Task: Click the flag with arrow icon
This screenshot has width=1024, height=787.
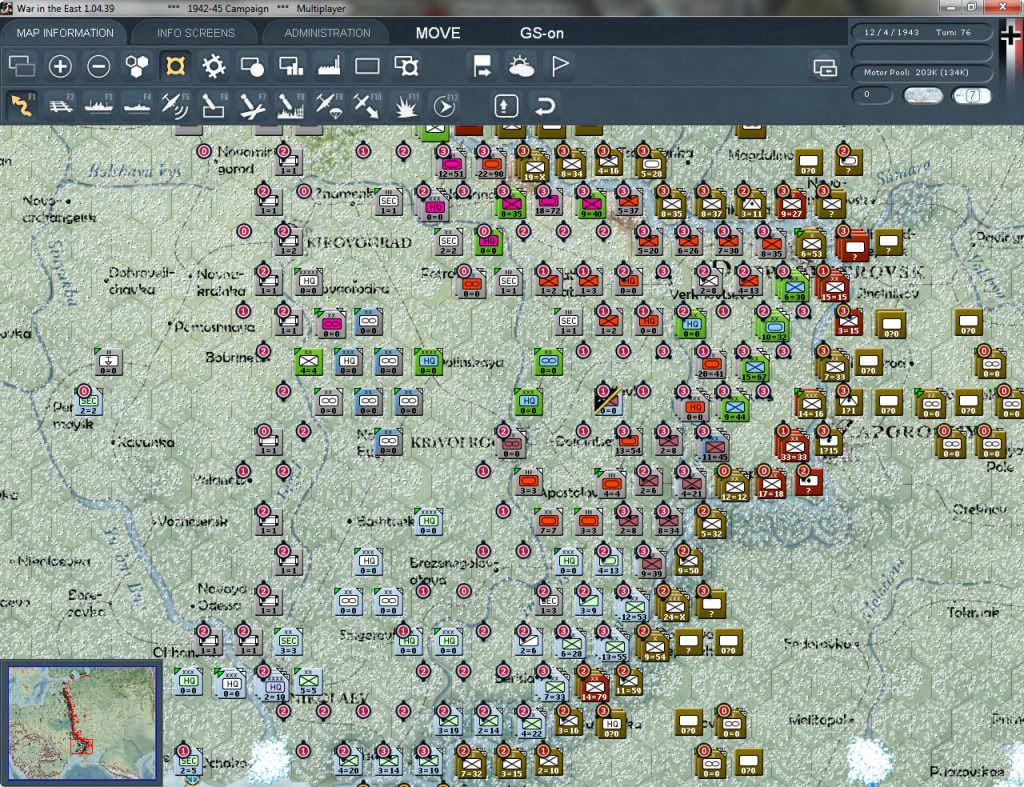Action: pyautogui.click(x=483, y=66)
